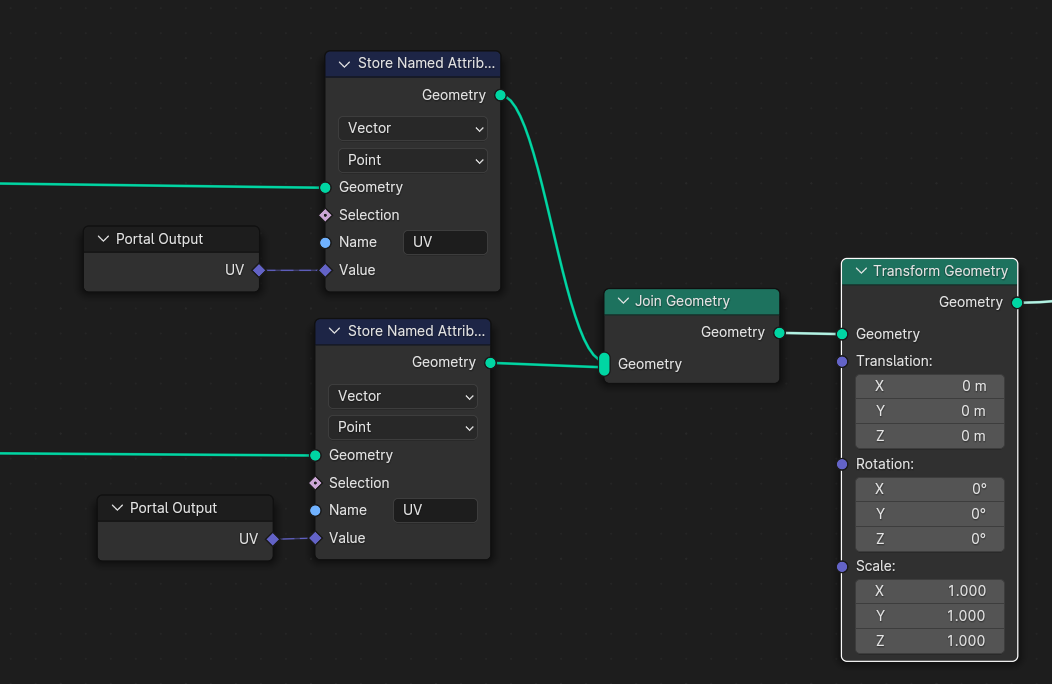The width and height of the screenshot is (1052, 684).
Task: Click Geometry input socket of upper Store node
Action: click(x=325, y=188)
